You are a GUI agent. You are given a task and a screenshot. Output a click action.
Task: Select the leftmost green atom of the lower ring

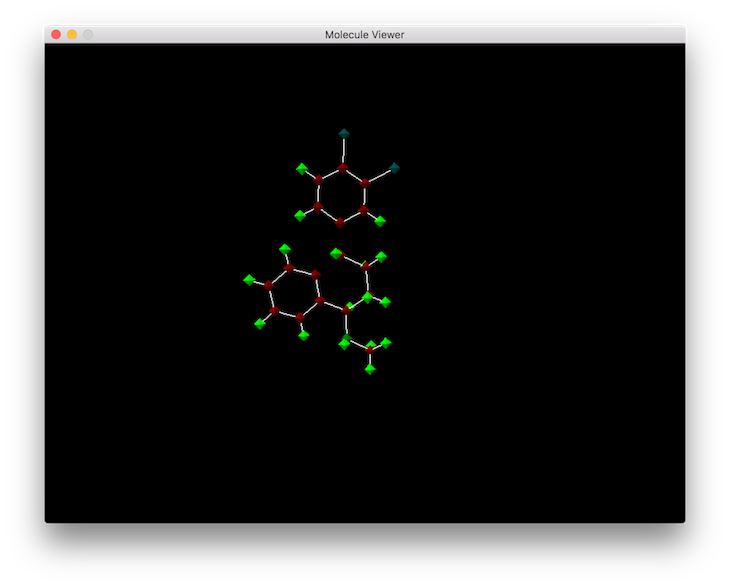click(249, 280)
